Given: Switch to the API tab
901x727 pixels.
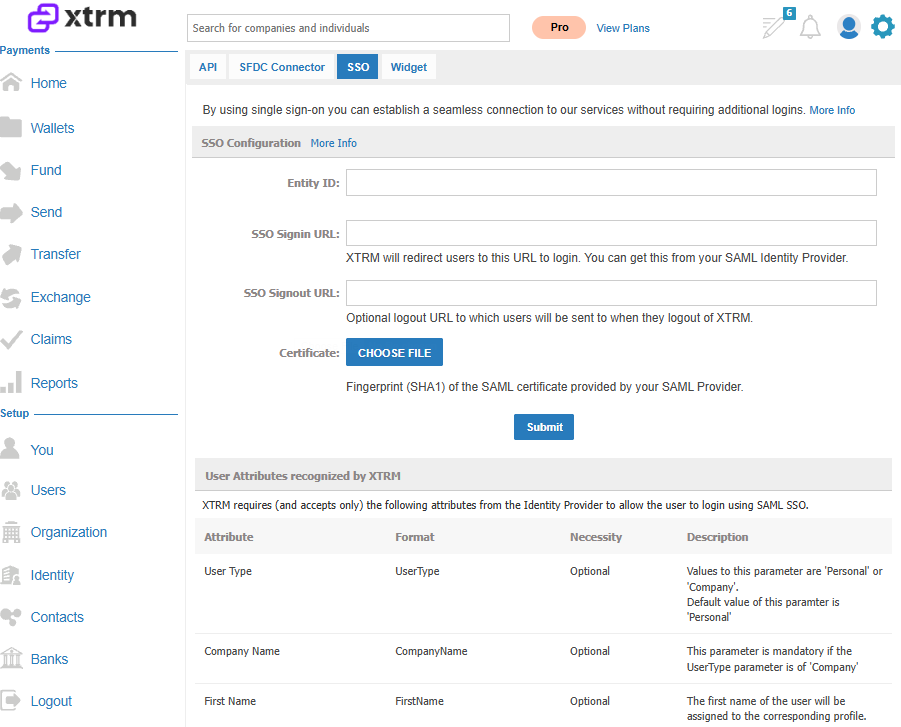Looking at the screenshot, I should [x=208, y=67].
